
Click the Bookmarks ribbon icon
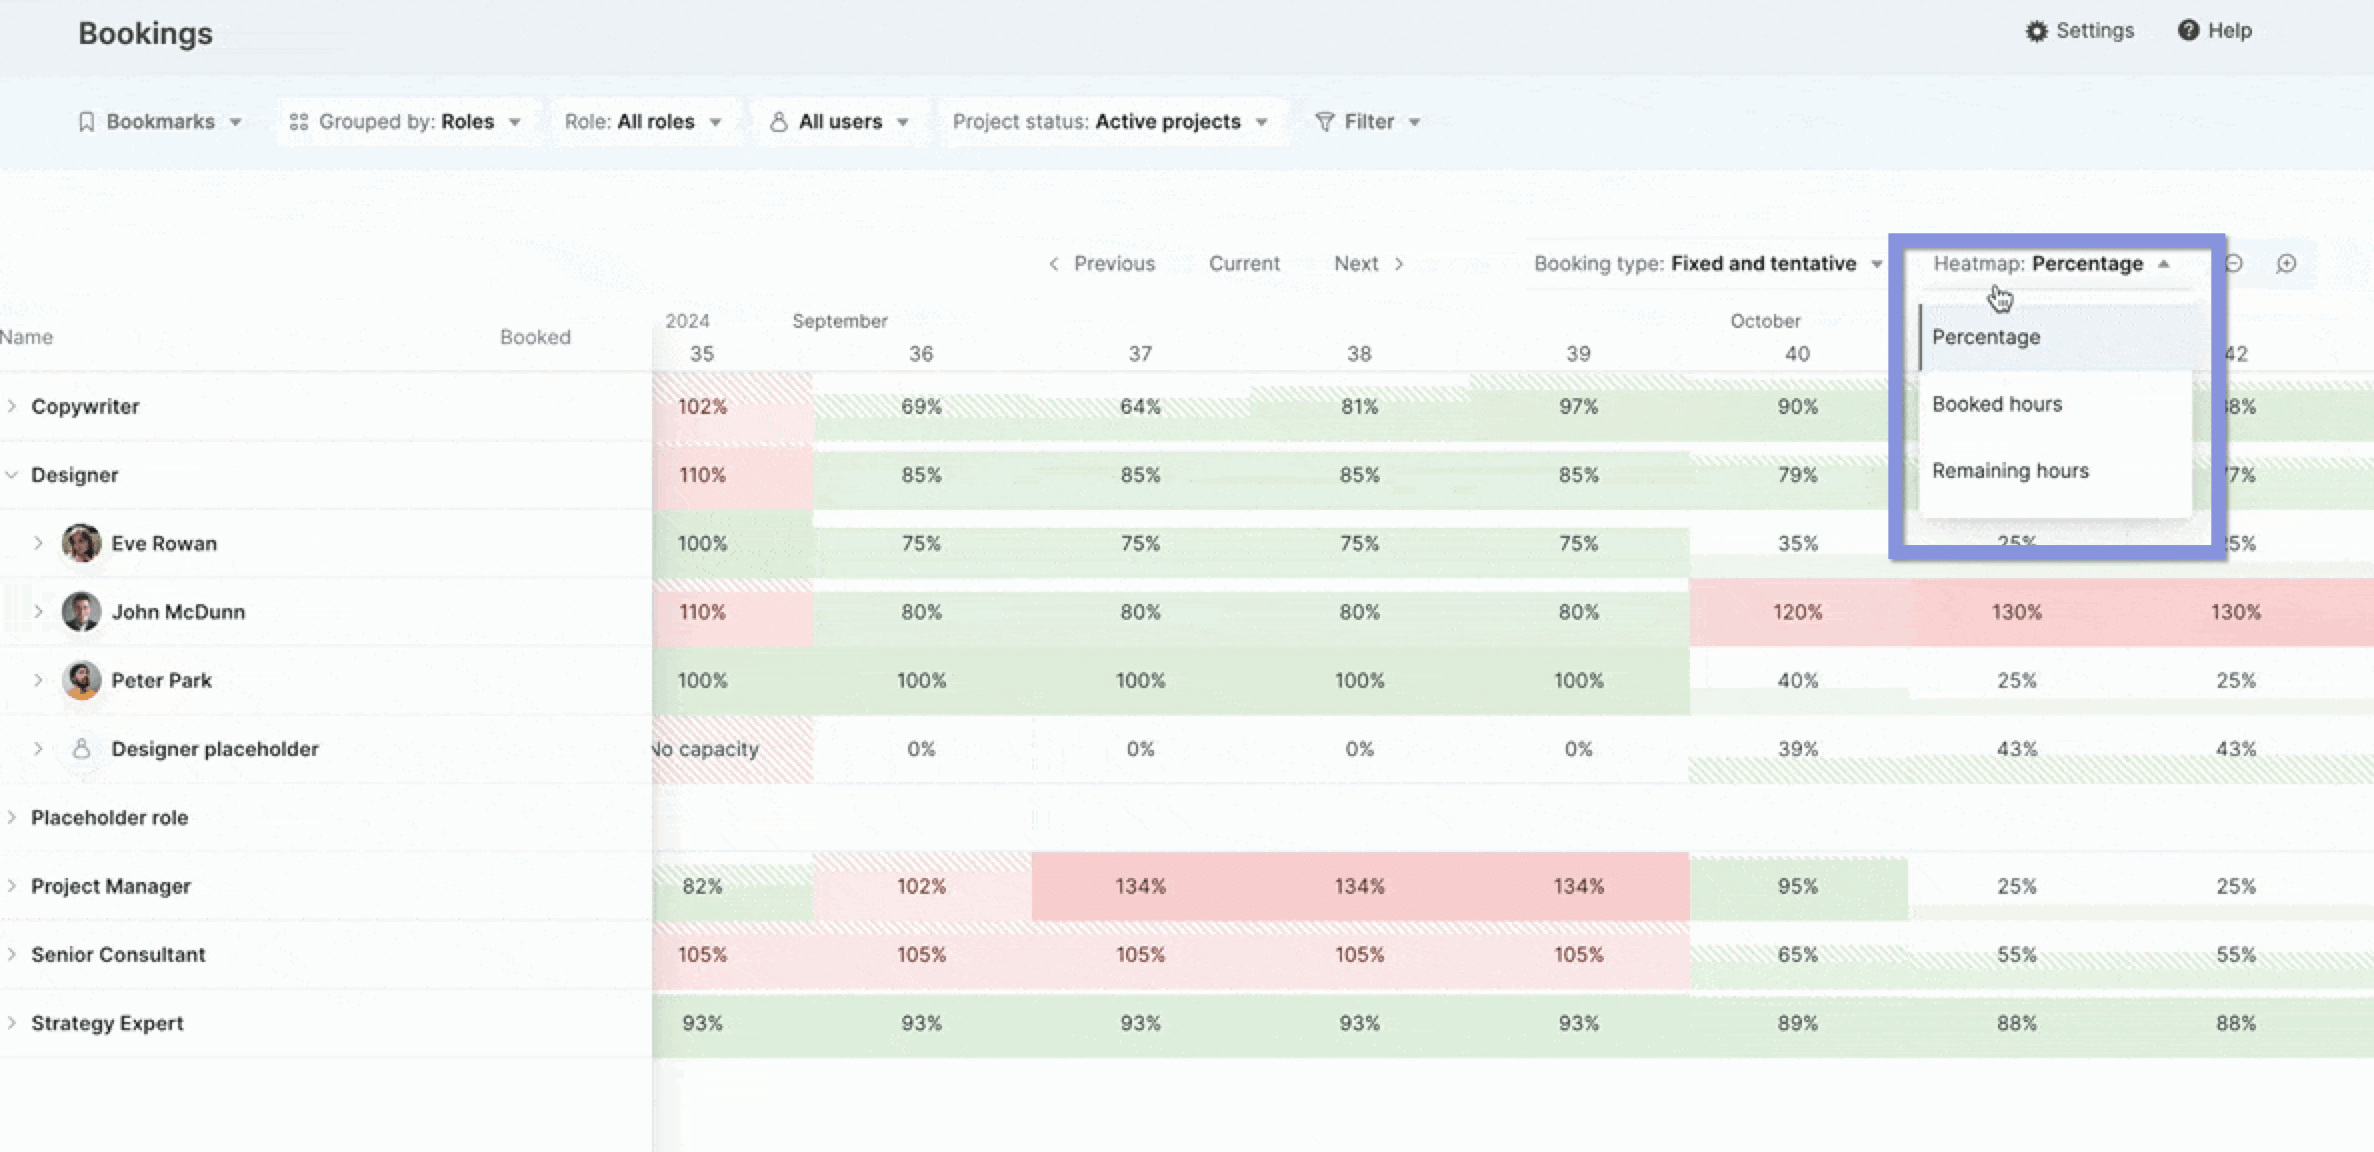87,122
